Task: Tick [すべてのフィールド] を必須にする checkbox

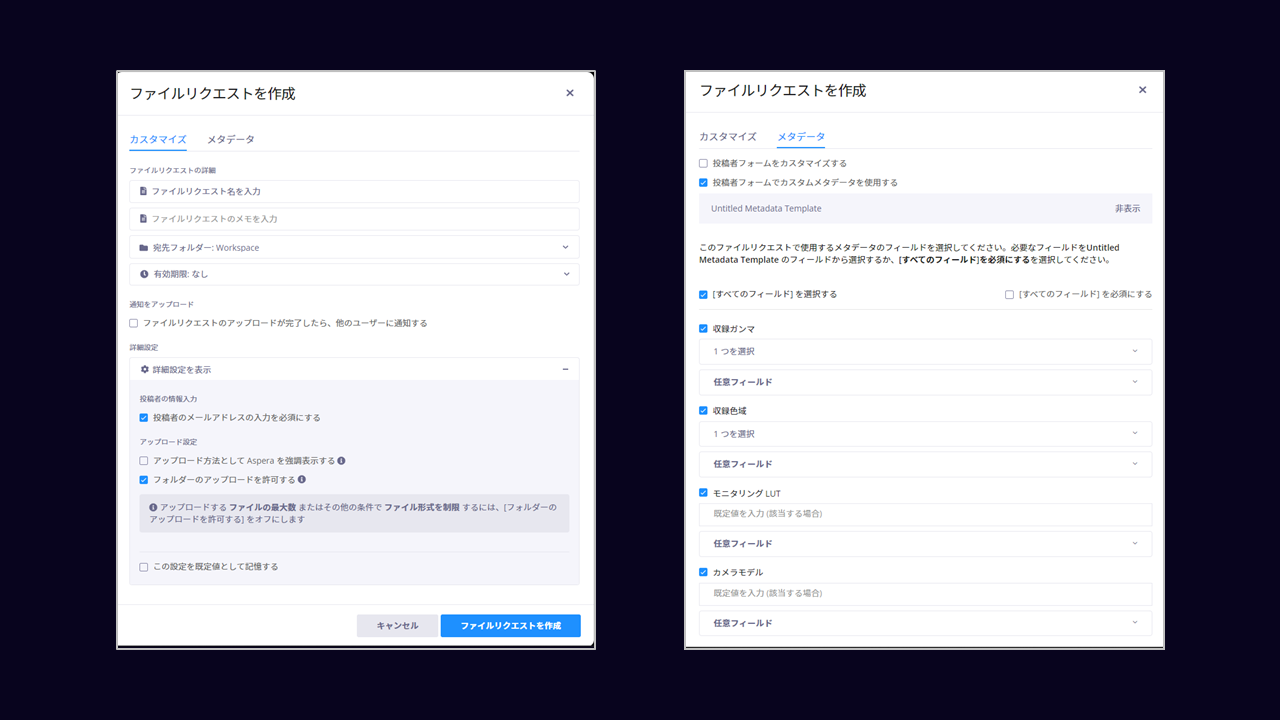Action: tap(1009, 295)
